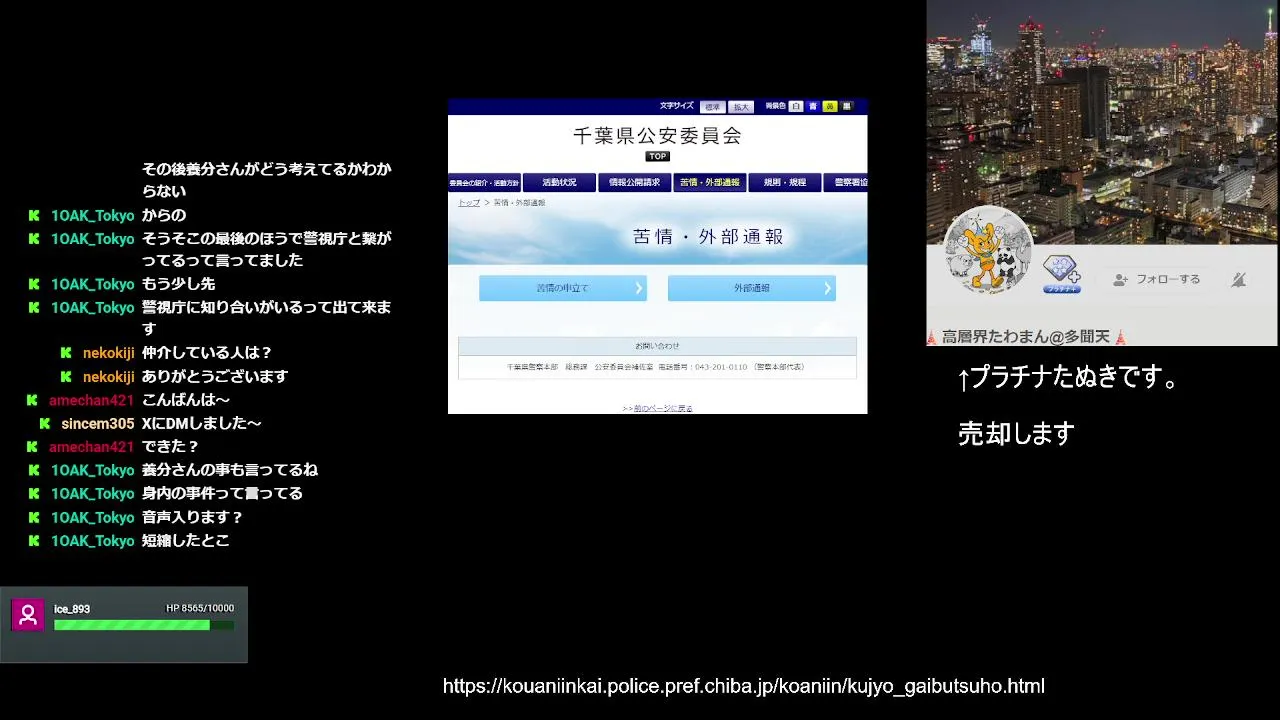Click the black TOP badge under site title
1280x720 pixels.
coord(657,156)
